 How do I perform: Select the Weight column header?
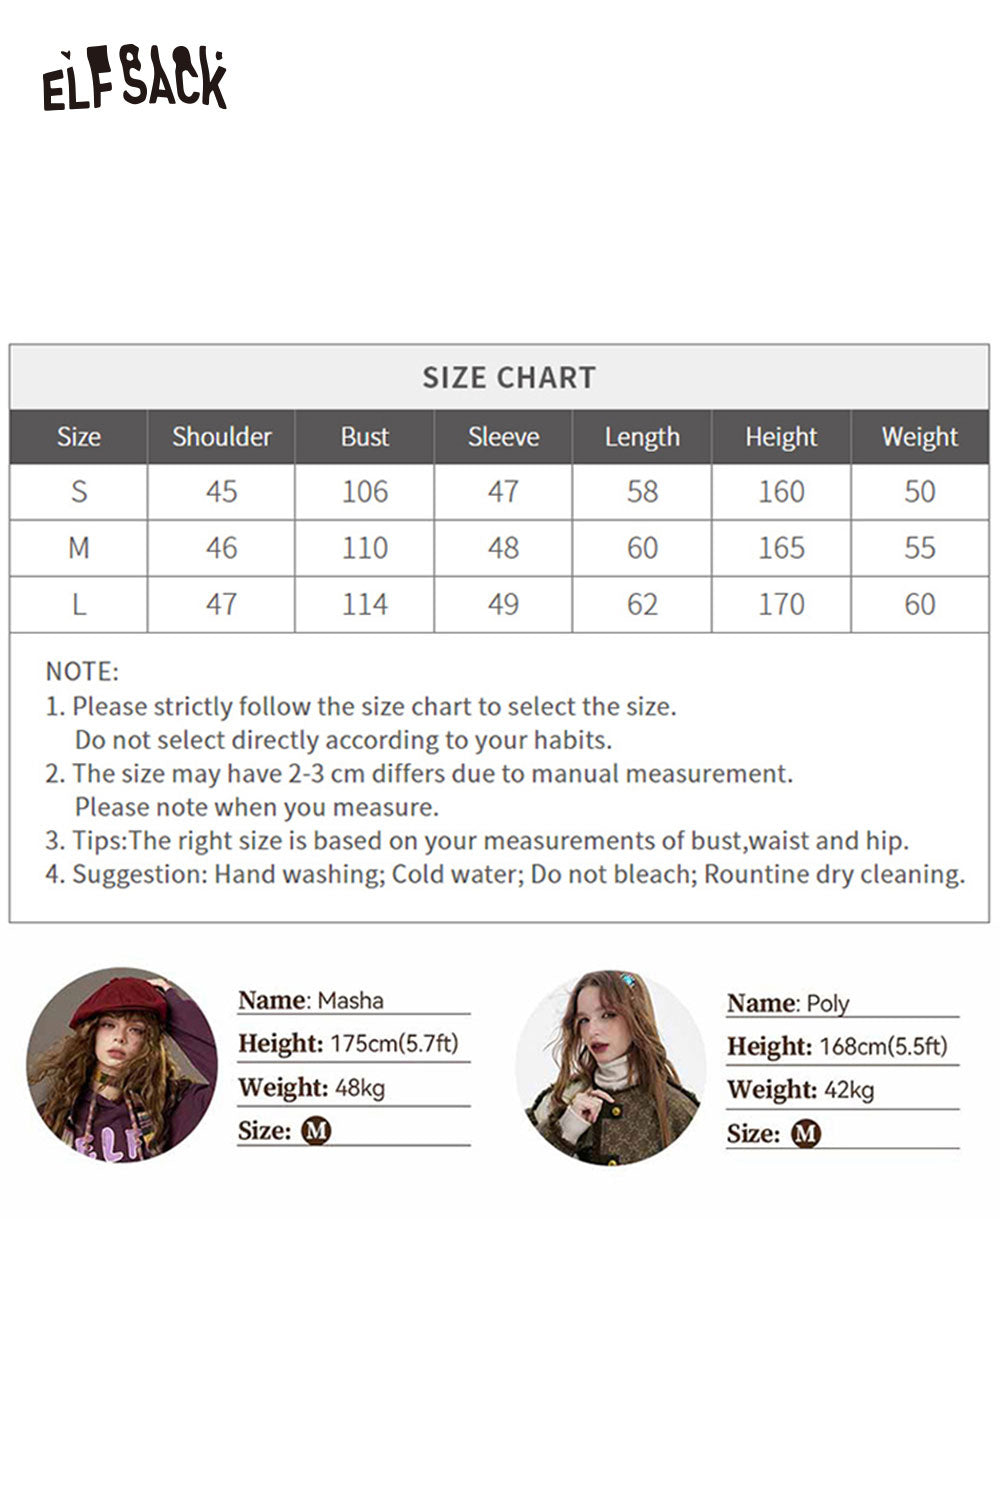pos(919,437)
